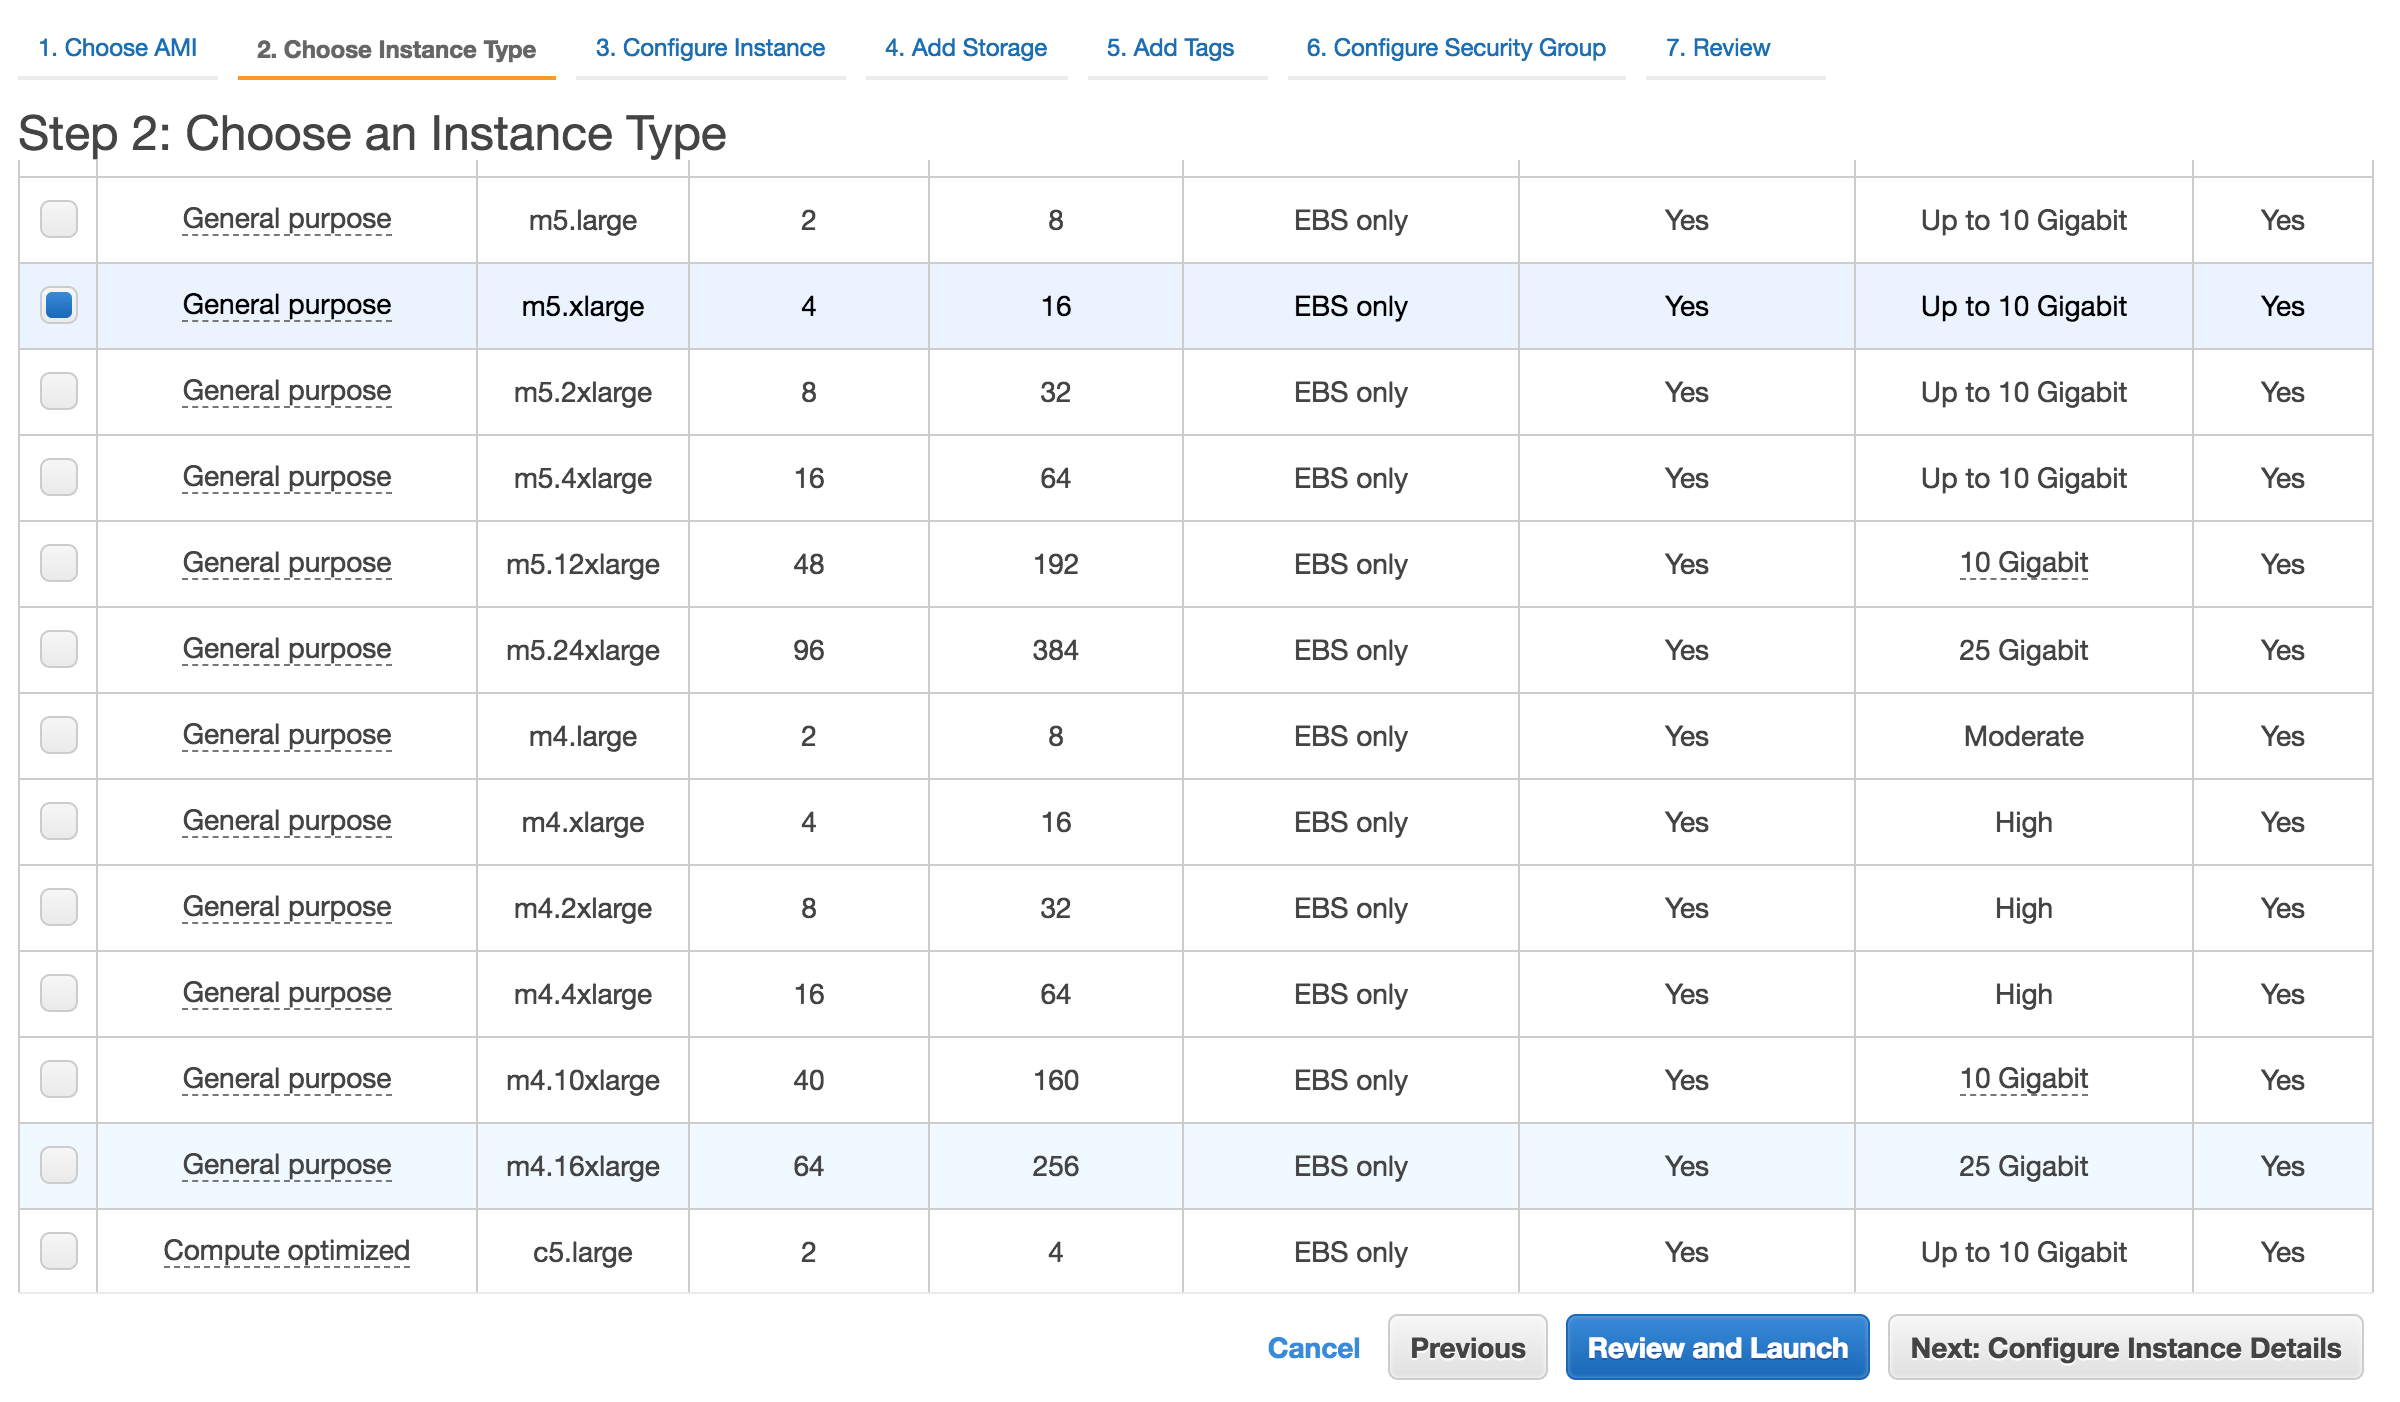Click General purpose link in m5.4xlarge row

pos(287,477)
